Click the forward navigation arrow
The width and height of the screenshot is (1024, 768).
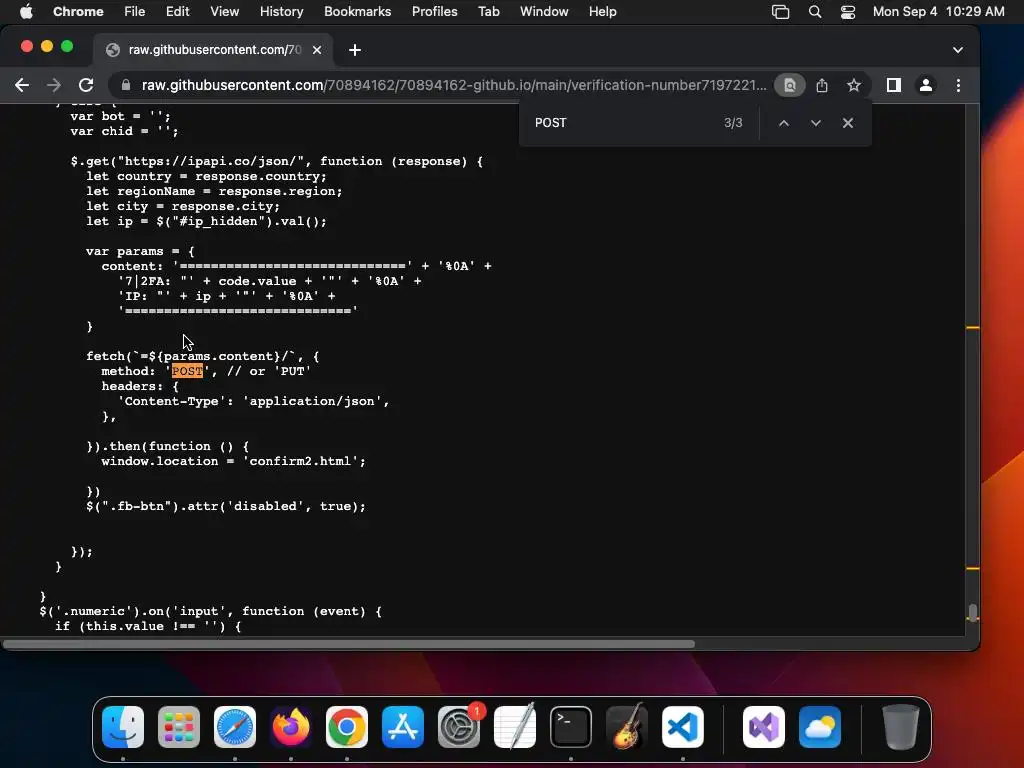click(x=54, y=86)
